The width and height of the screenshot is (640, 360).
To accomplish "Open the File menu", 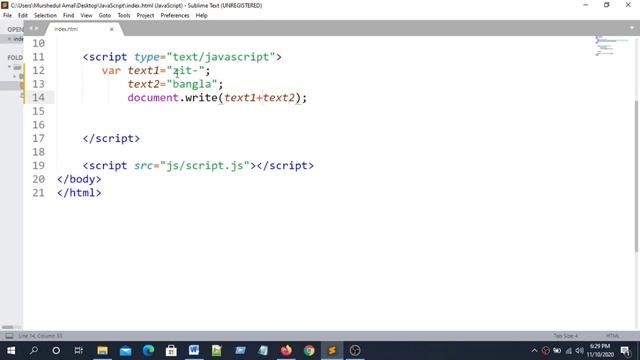I will pyautogui.click(x=7, y=16).
